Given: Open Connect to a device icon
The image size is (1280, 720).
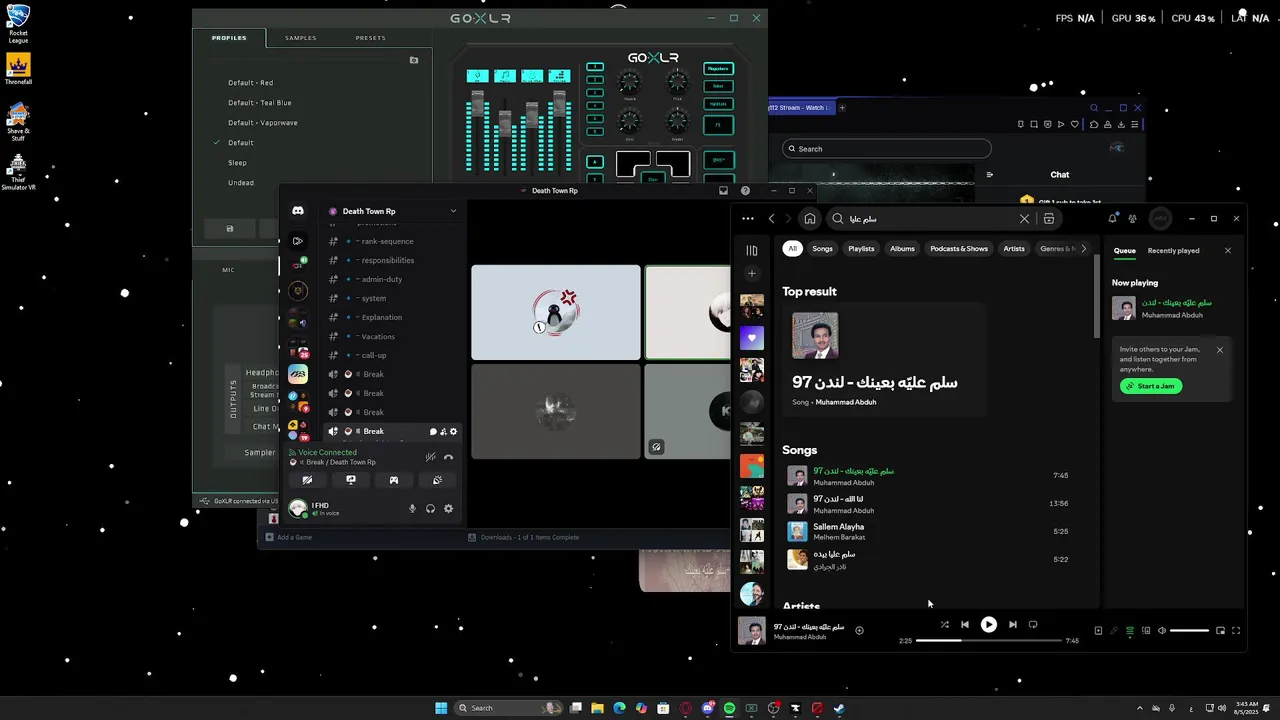Looking at the screenshot, I should point(1146,631).
